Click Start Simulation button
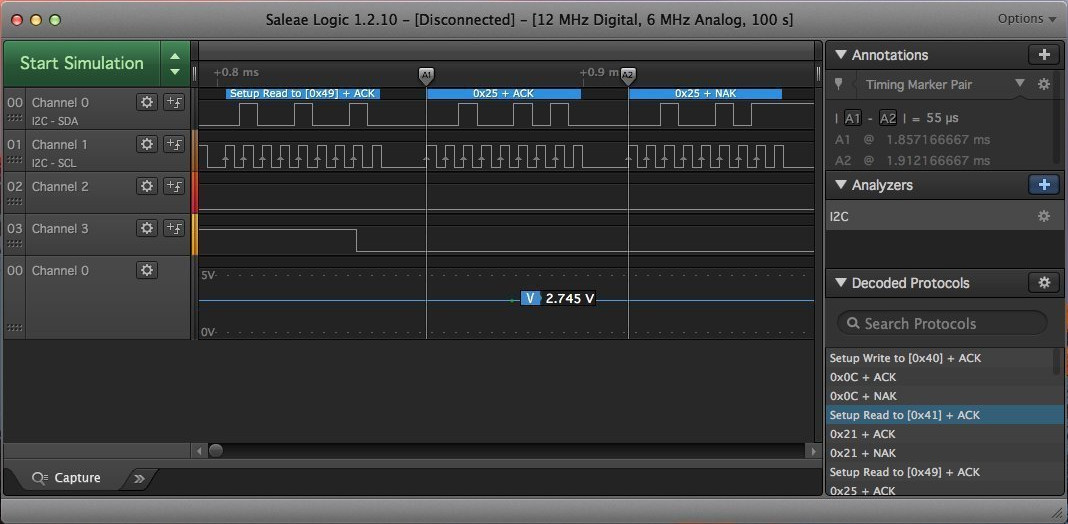 [81, 63]
